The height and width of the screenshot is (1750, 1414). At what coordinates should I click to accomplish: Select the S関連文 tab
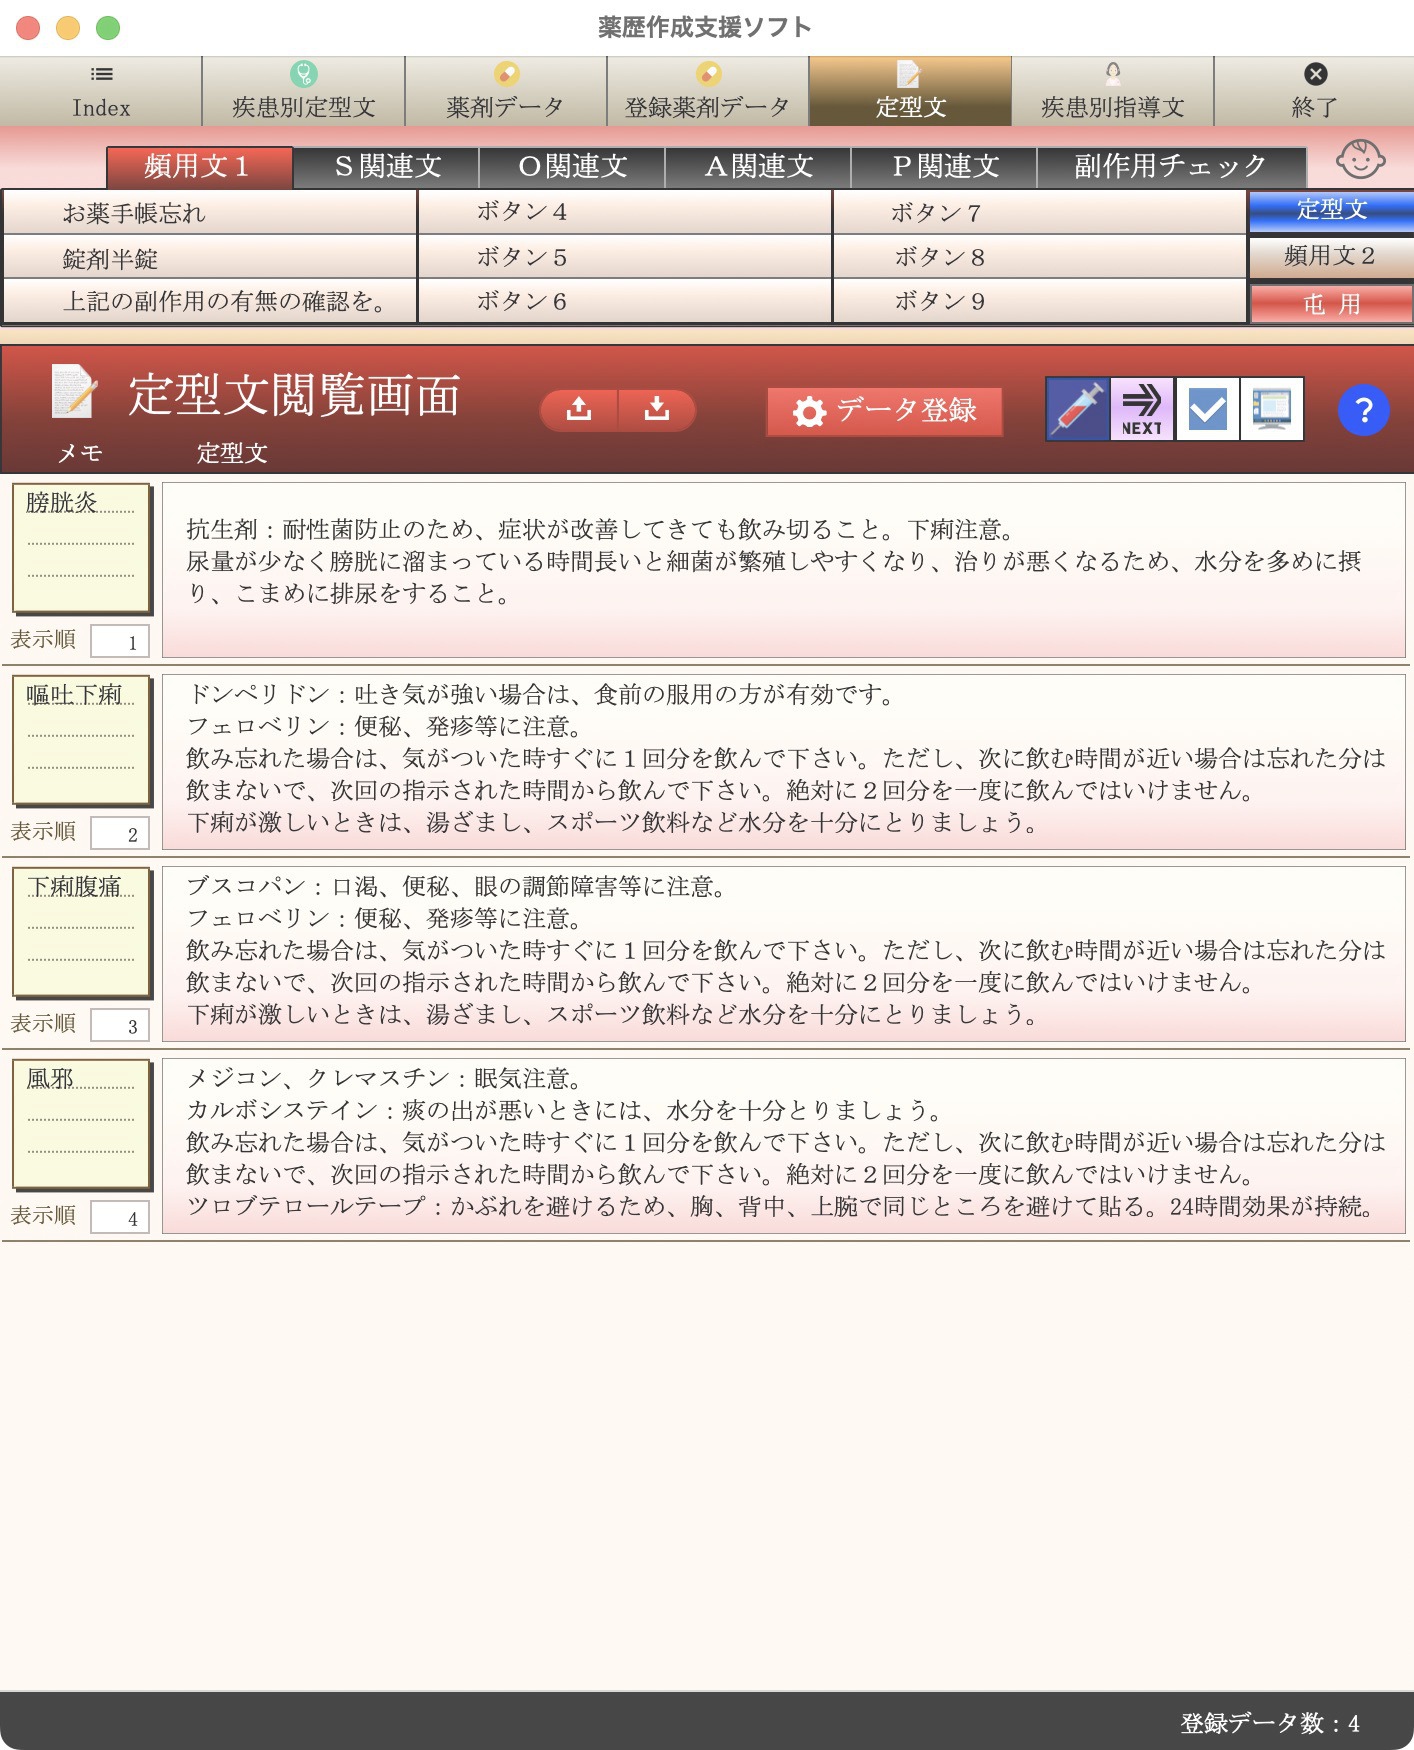[387, 167]
